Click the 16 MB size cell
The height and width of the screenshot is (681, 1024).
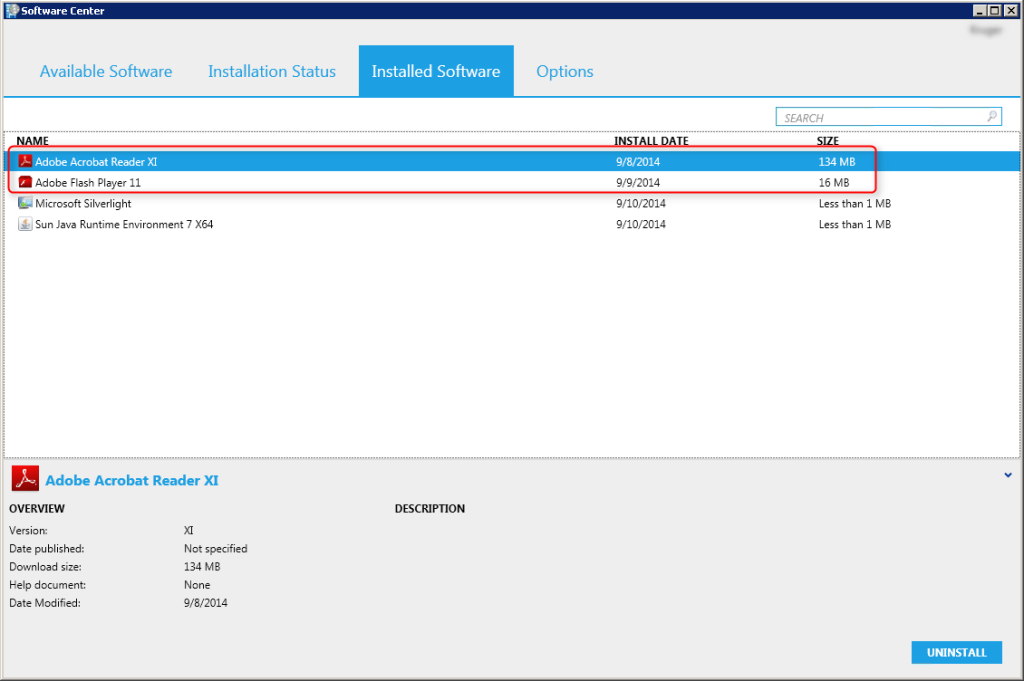[x=834, y=183]
